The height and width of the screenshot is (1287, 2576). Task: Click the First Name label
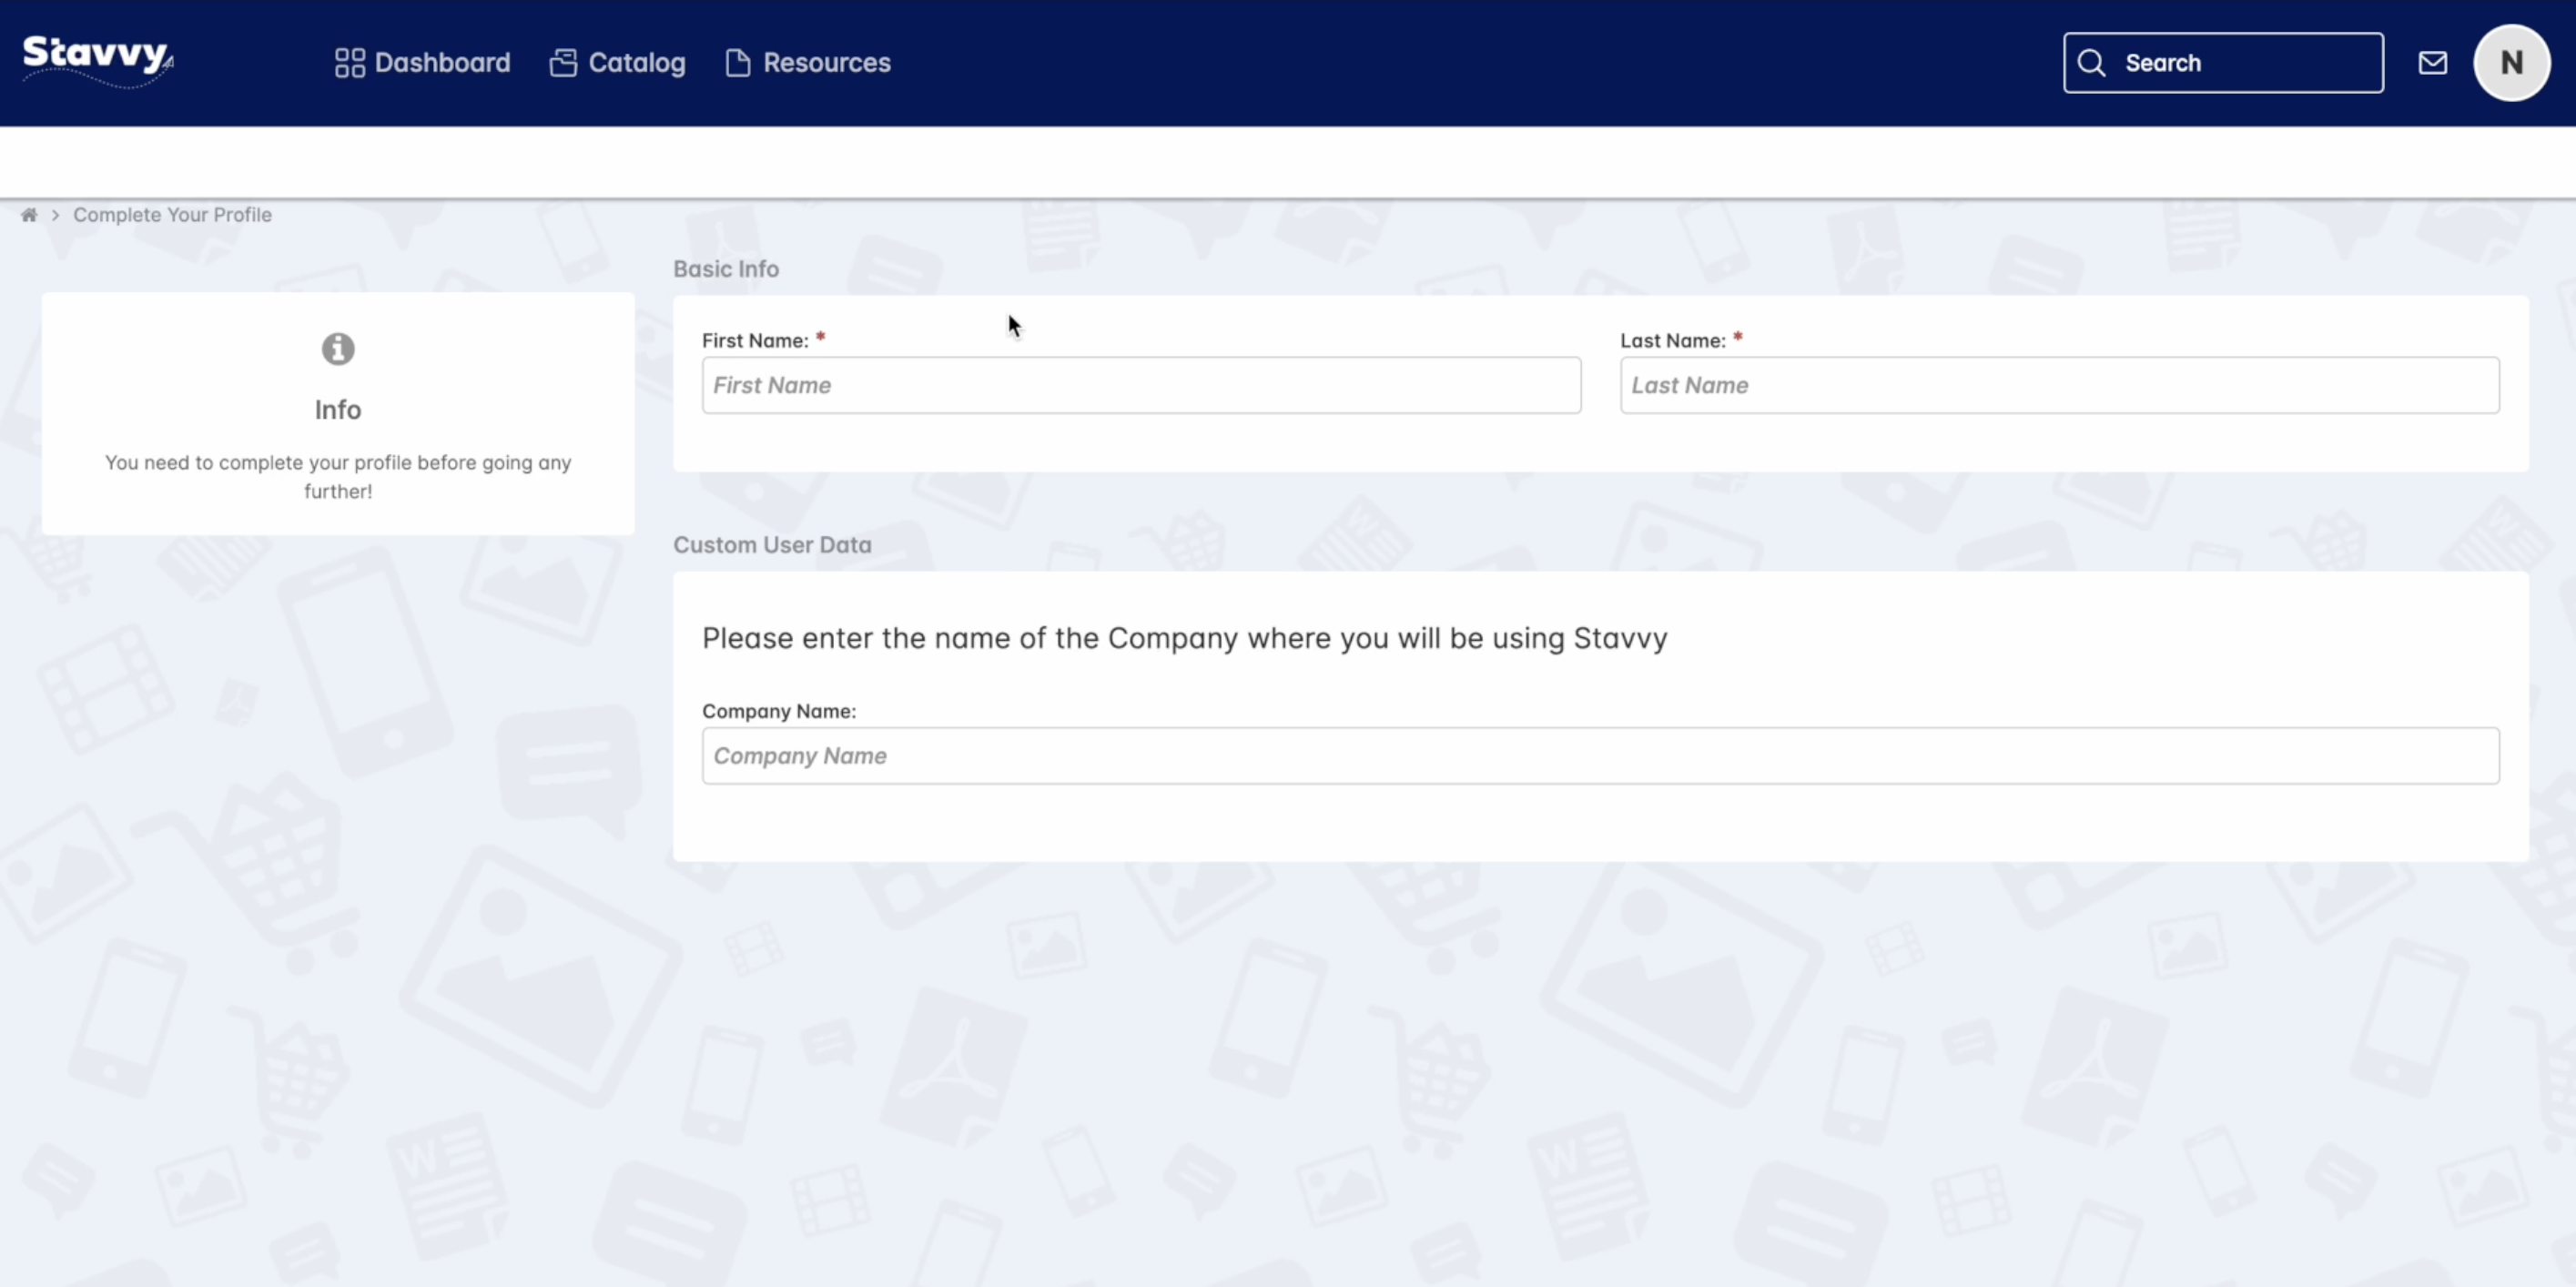click(x=755, y=341)
